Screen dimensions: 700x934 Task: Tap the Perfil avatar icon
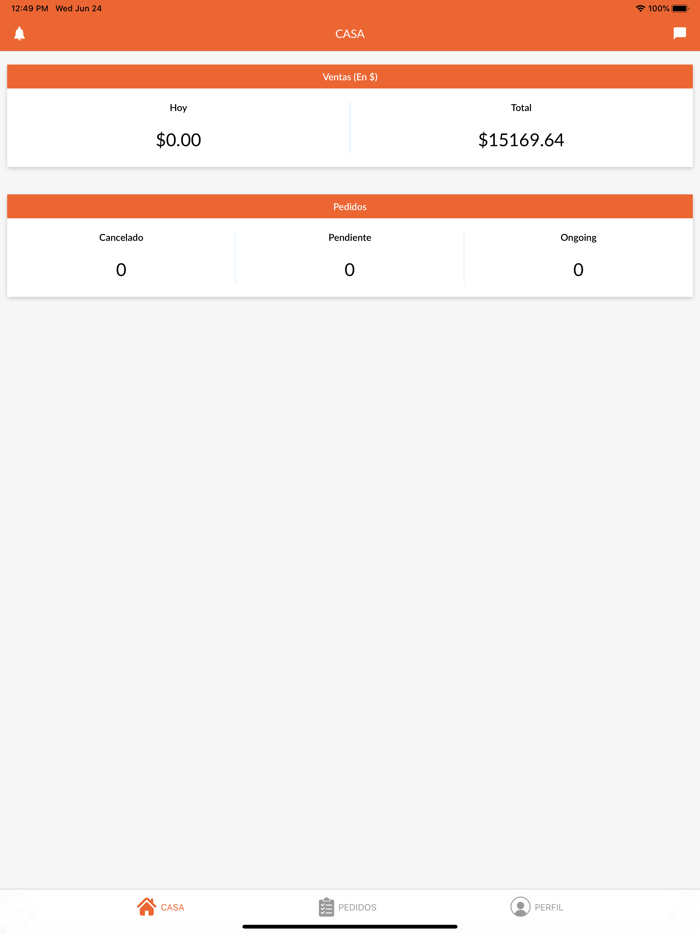tap(520, 907)
